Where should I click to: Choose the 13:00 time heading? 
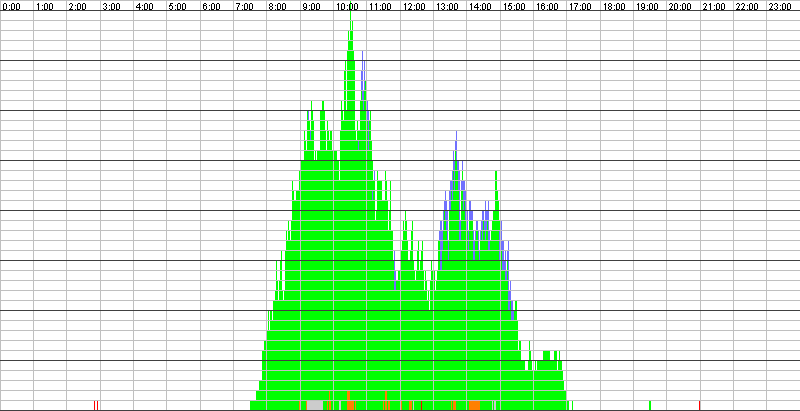pyautogui.click(x=447, y=7)
